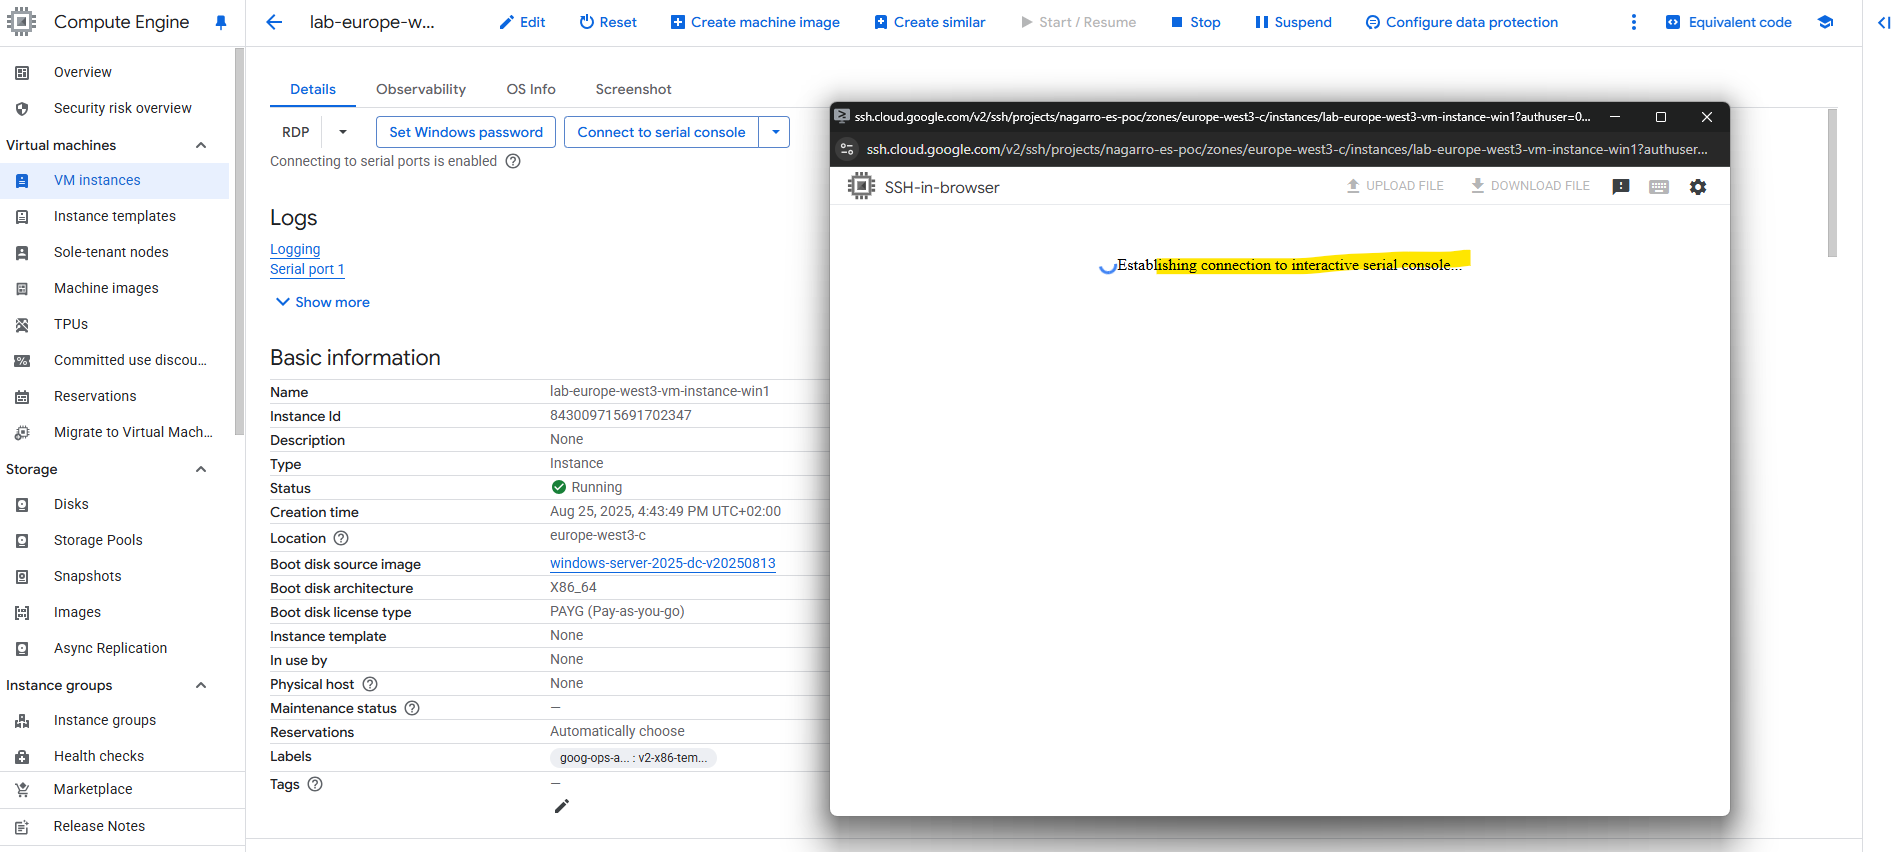Open Security risk overview

[123, 108]
